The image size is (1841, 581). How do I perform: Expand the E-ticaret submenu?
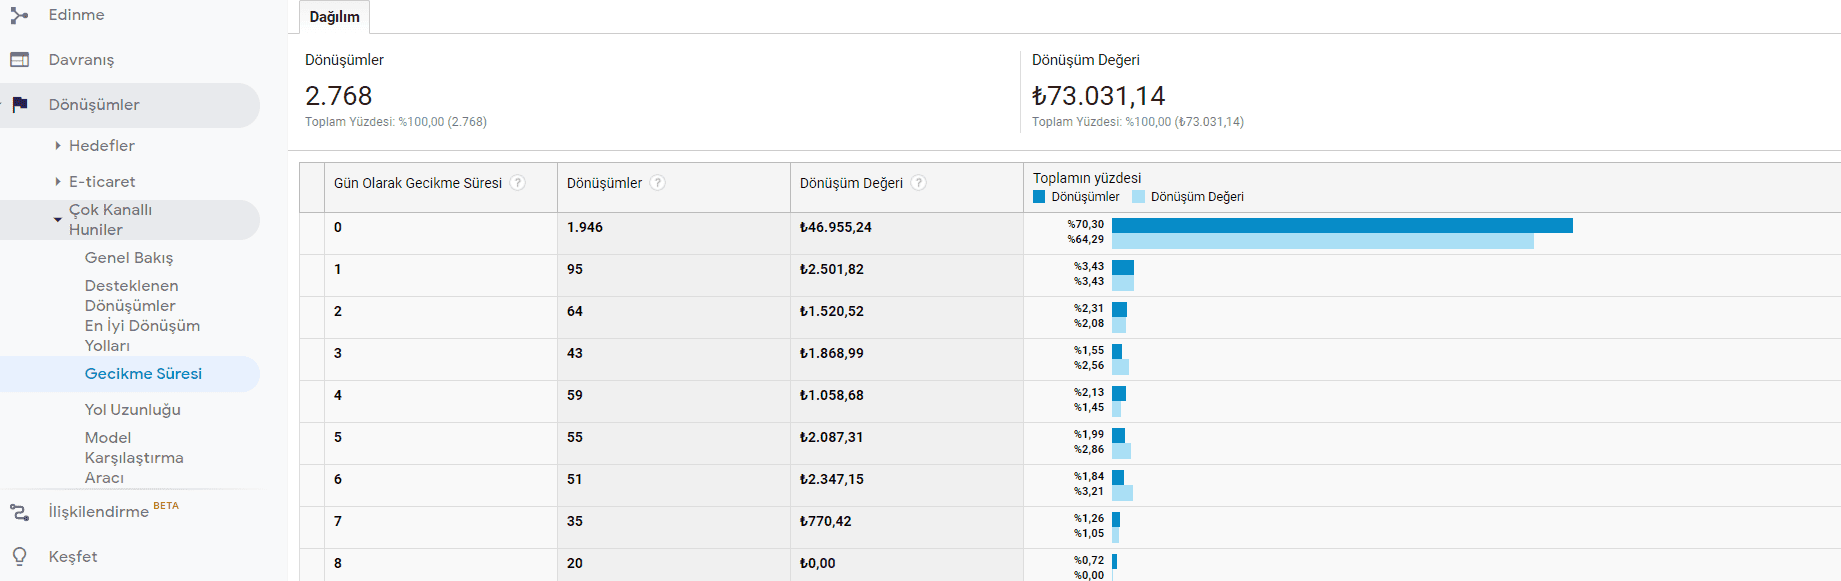point(58,182)
